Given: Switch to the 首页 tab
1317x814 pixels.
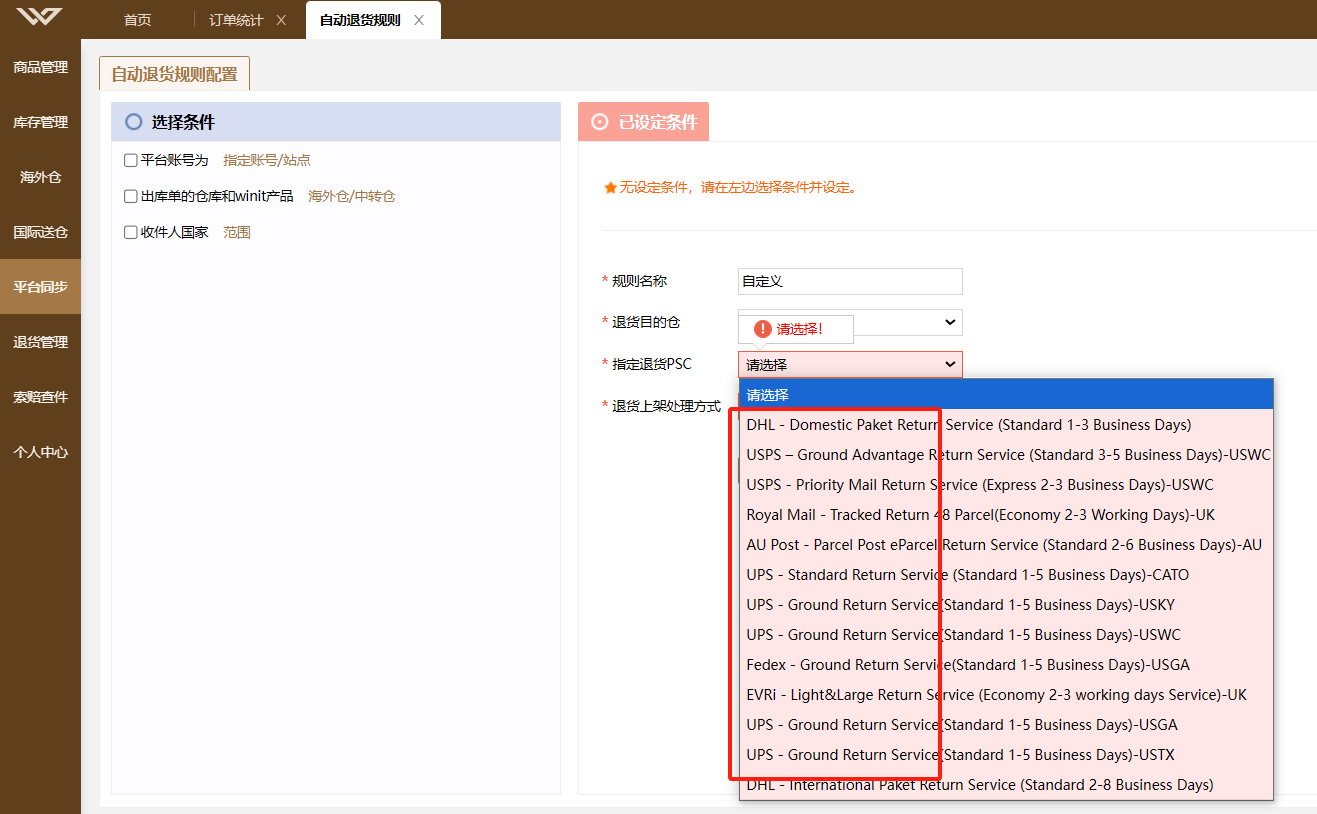Looking at the screenshot, I should tap(137, 20).
